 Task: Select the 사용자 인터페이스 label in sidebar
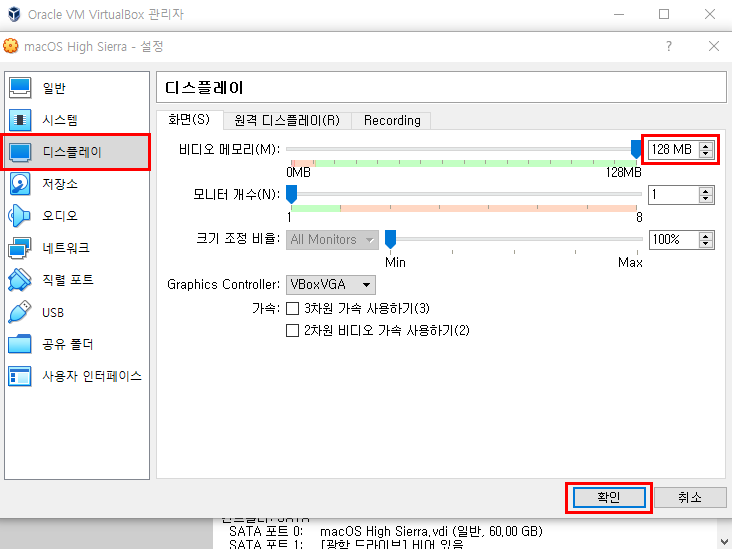click(x=92, y=376)
